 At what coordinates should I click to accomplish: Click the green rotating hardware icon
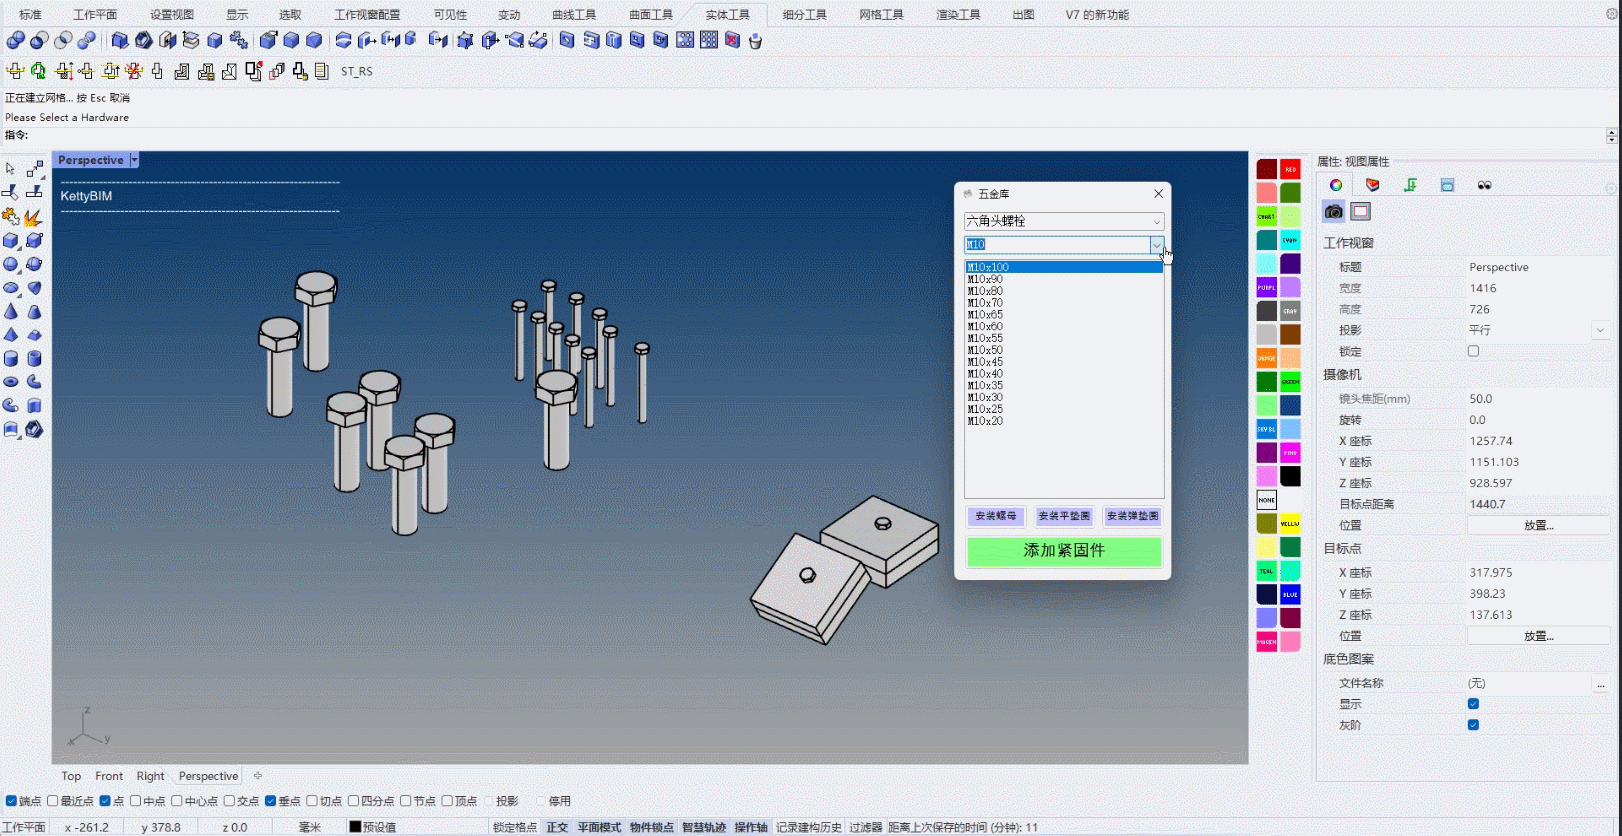tap(38, 71)
